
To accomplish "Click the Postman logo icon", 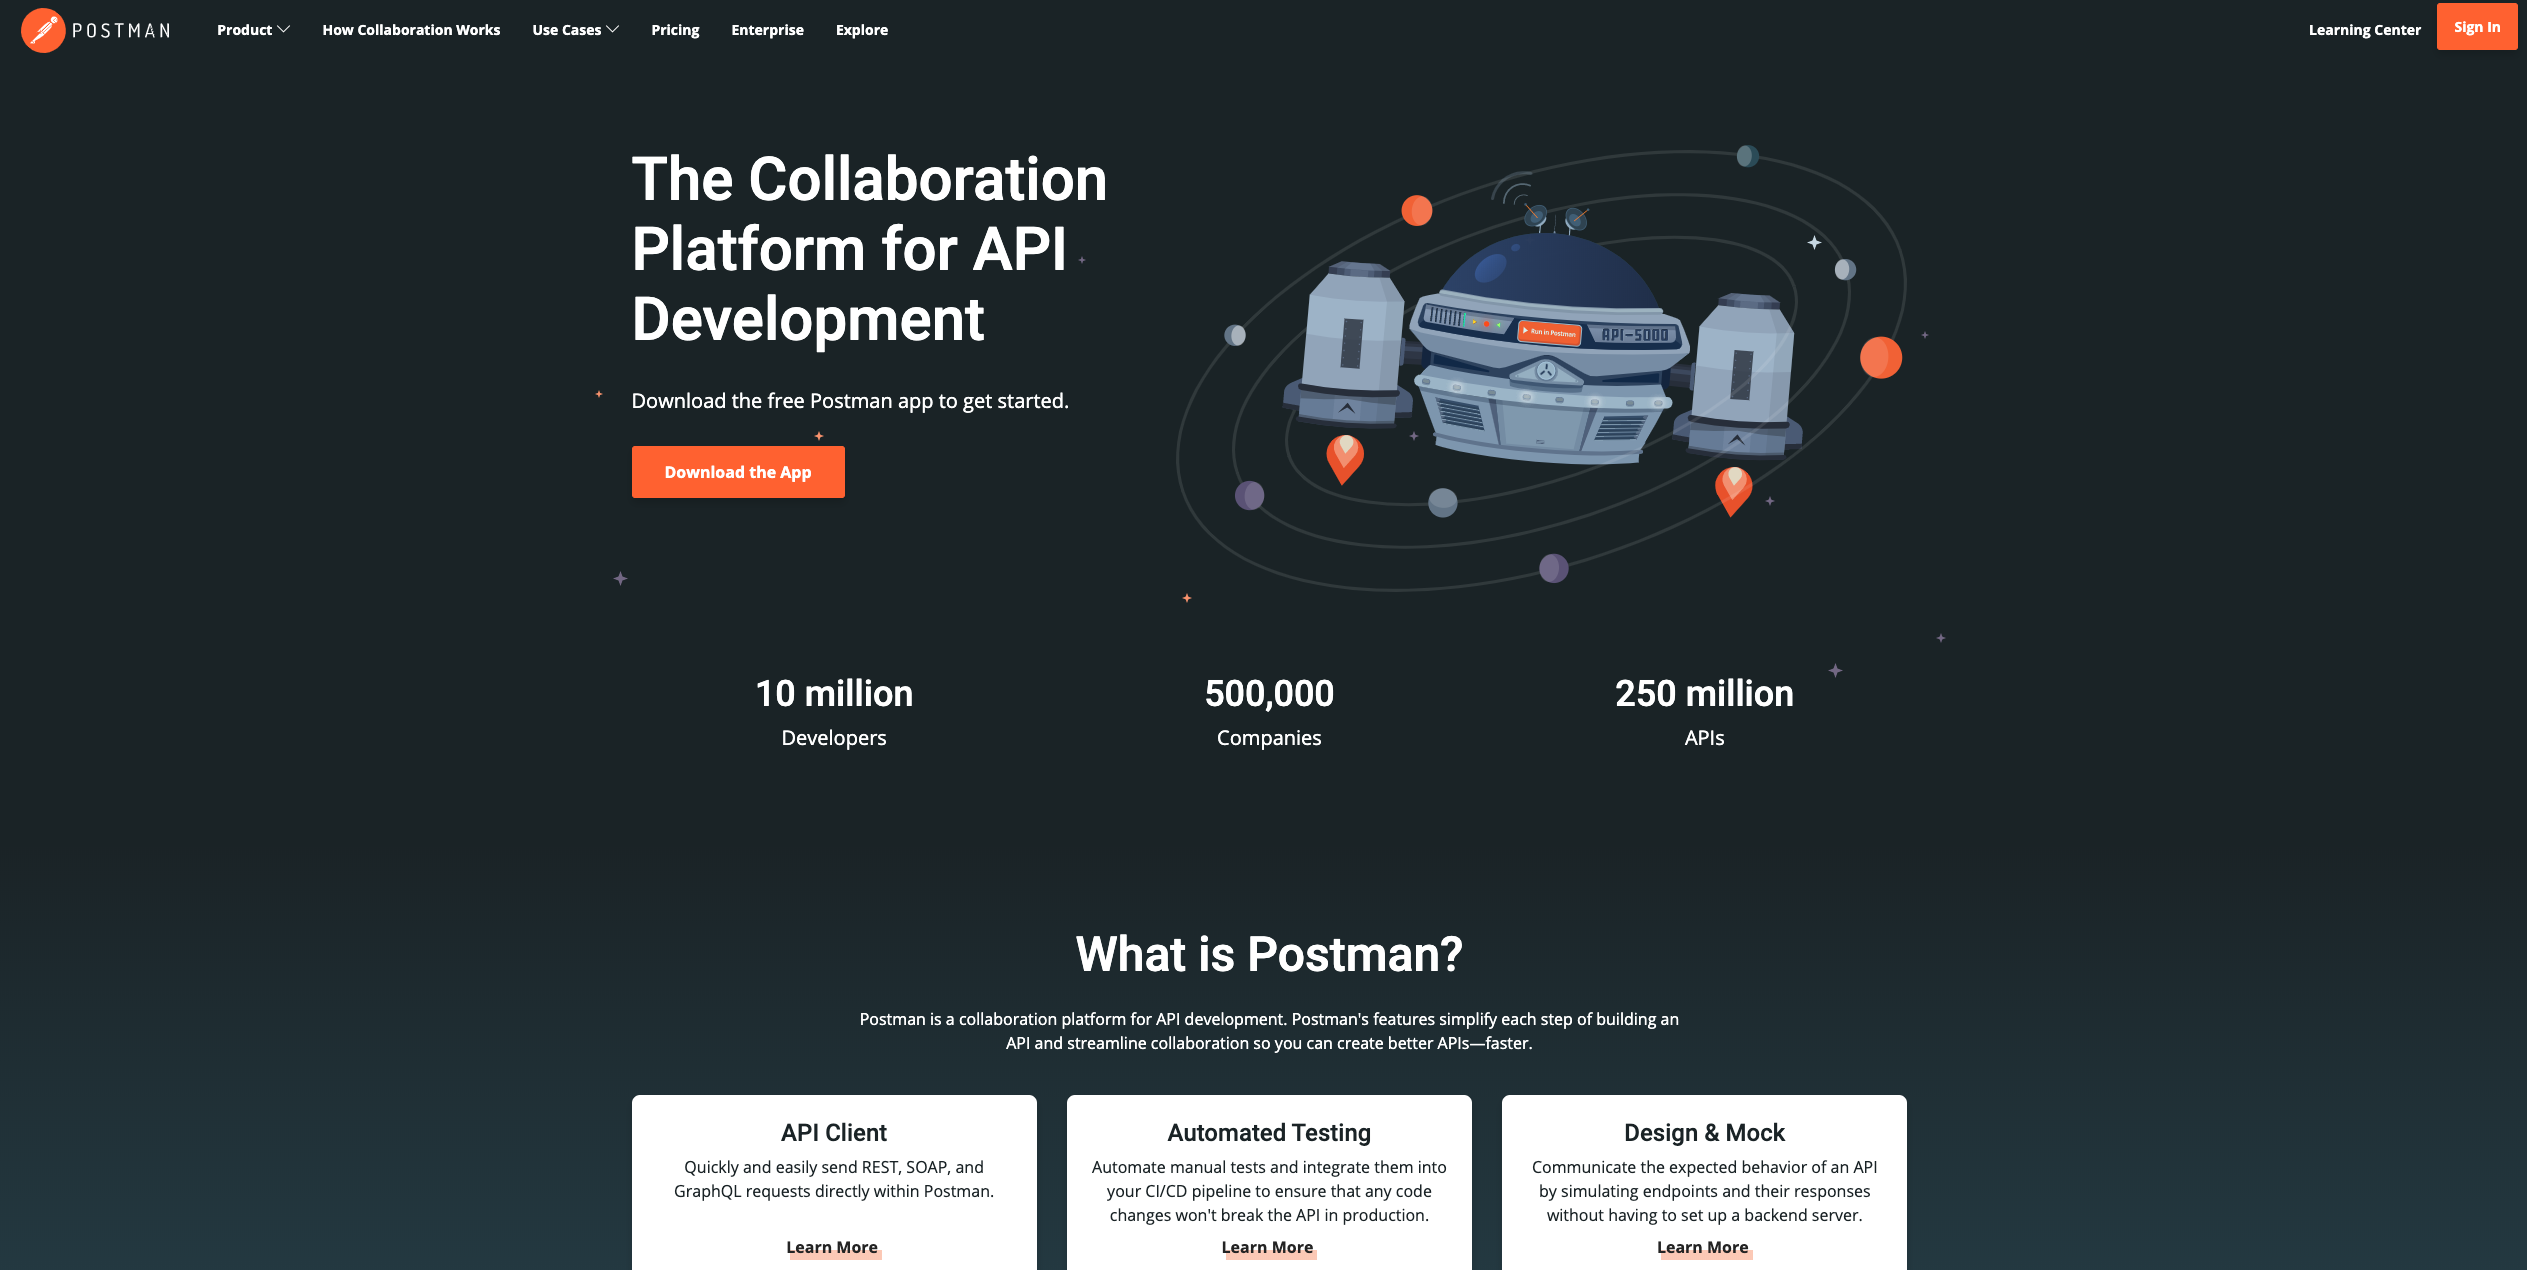I will (x=44, y=29).
